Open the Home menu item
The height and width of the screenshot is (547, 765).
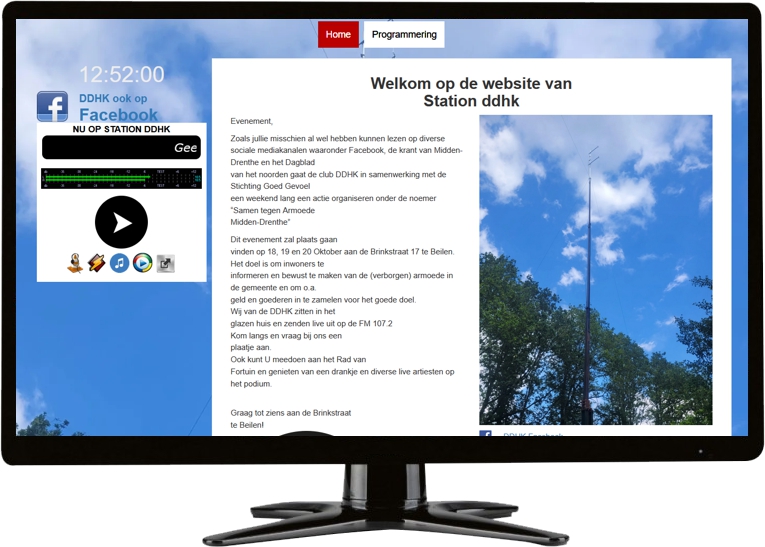coord(338,35)
